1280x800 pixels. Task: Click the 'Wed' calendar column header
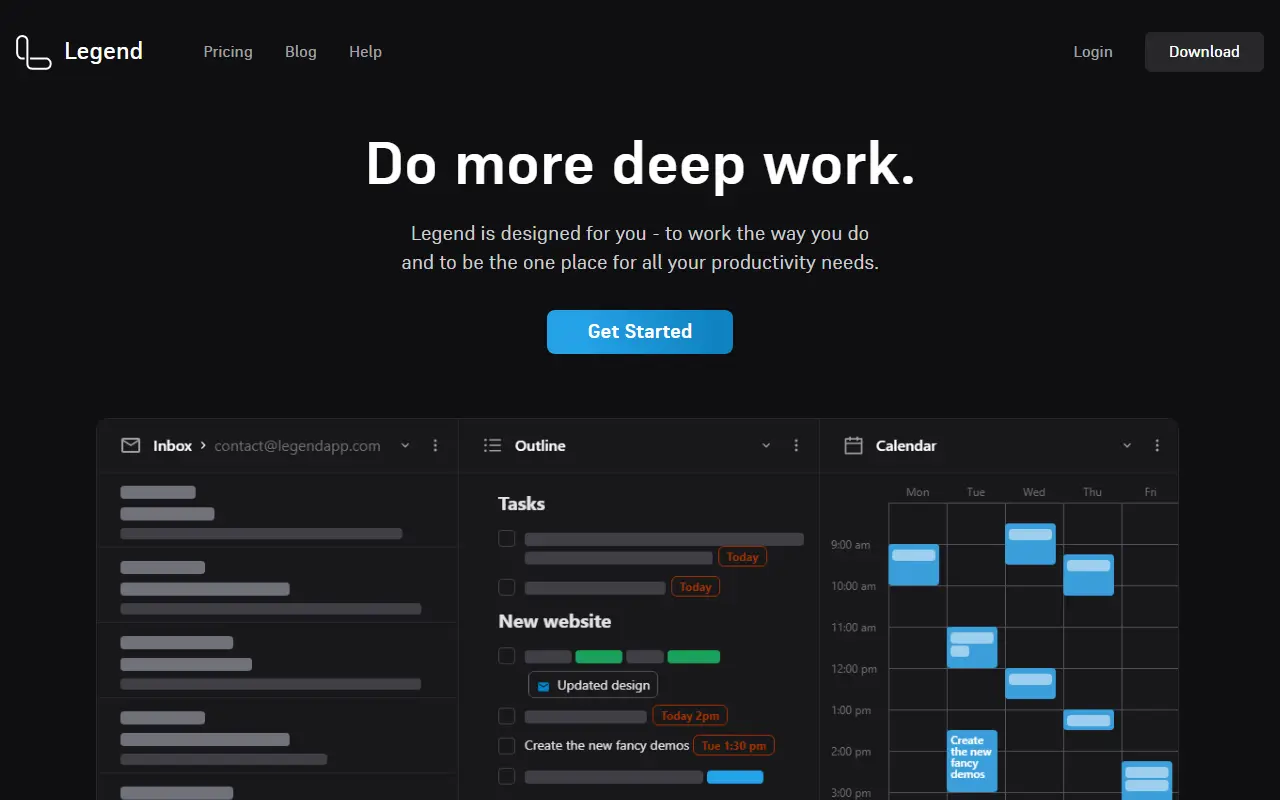point(1034,492)
